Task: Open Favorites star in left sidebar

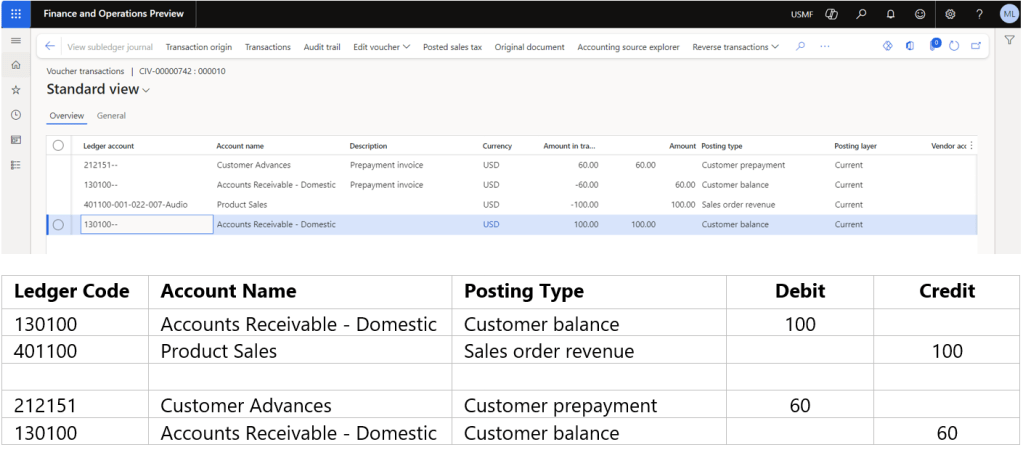Action: [x=15, y=90]
